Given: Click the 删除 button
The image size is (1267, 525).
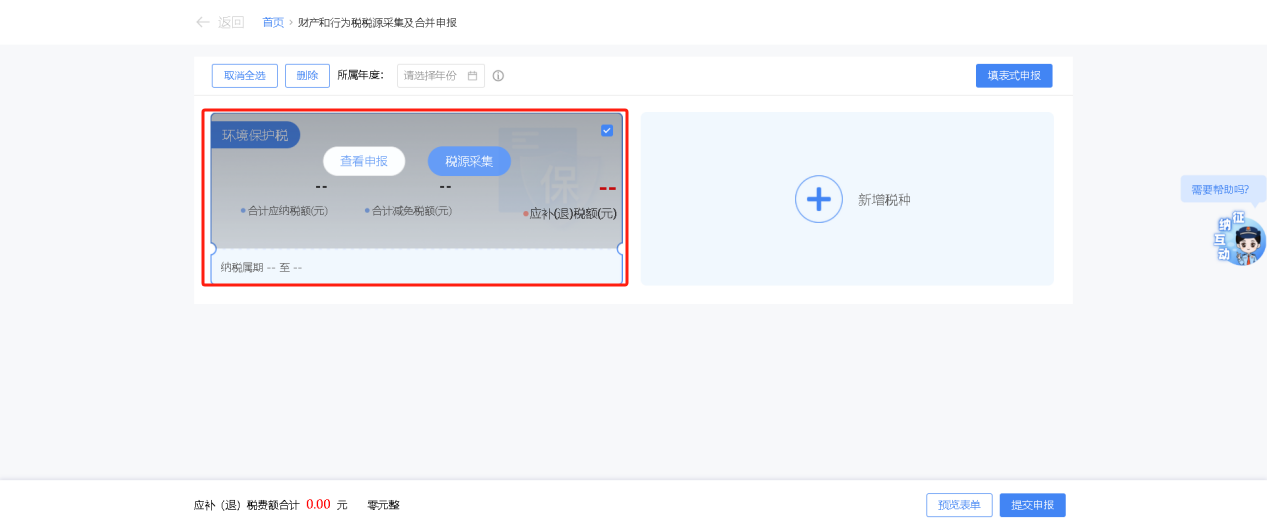Looking at the screenshot, I should point(307,76).
